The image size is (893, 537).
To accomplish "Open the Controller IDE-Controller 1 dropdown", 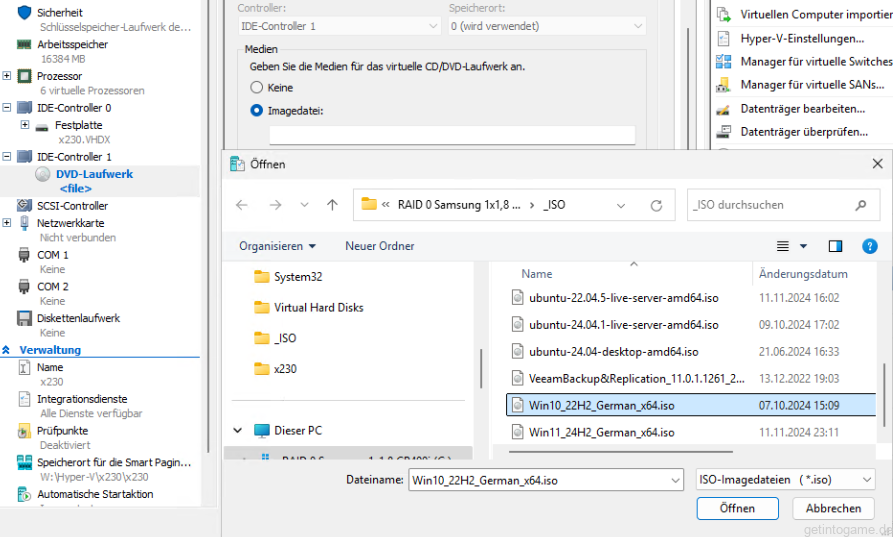I will [338, 26].
